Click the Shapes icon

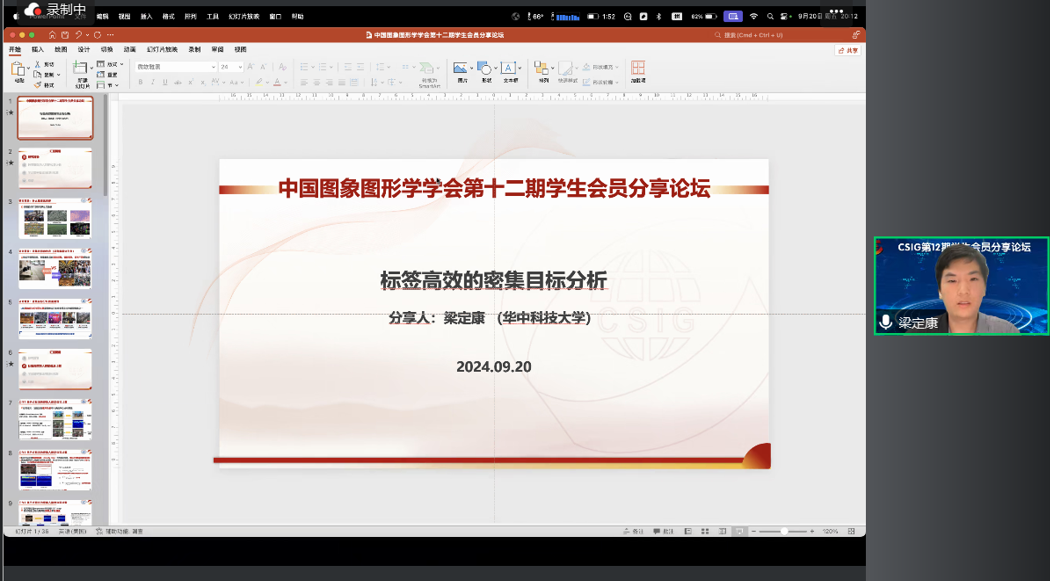(x=484, y=68)
